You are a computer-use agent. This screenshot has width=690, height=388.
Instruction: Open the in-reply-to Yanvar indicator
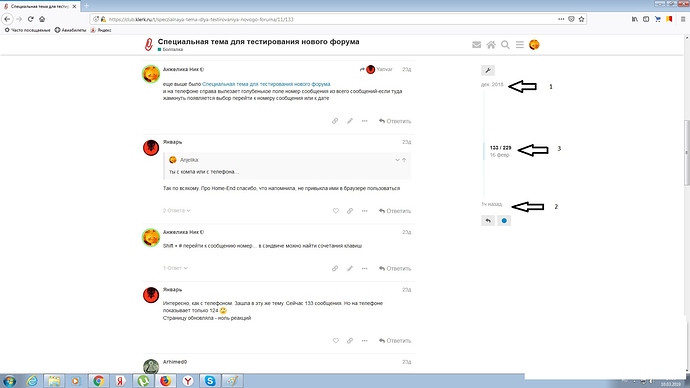click(x=376, y=70)
